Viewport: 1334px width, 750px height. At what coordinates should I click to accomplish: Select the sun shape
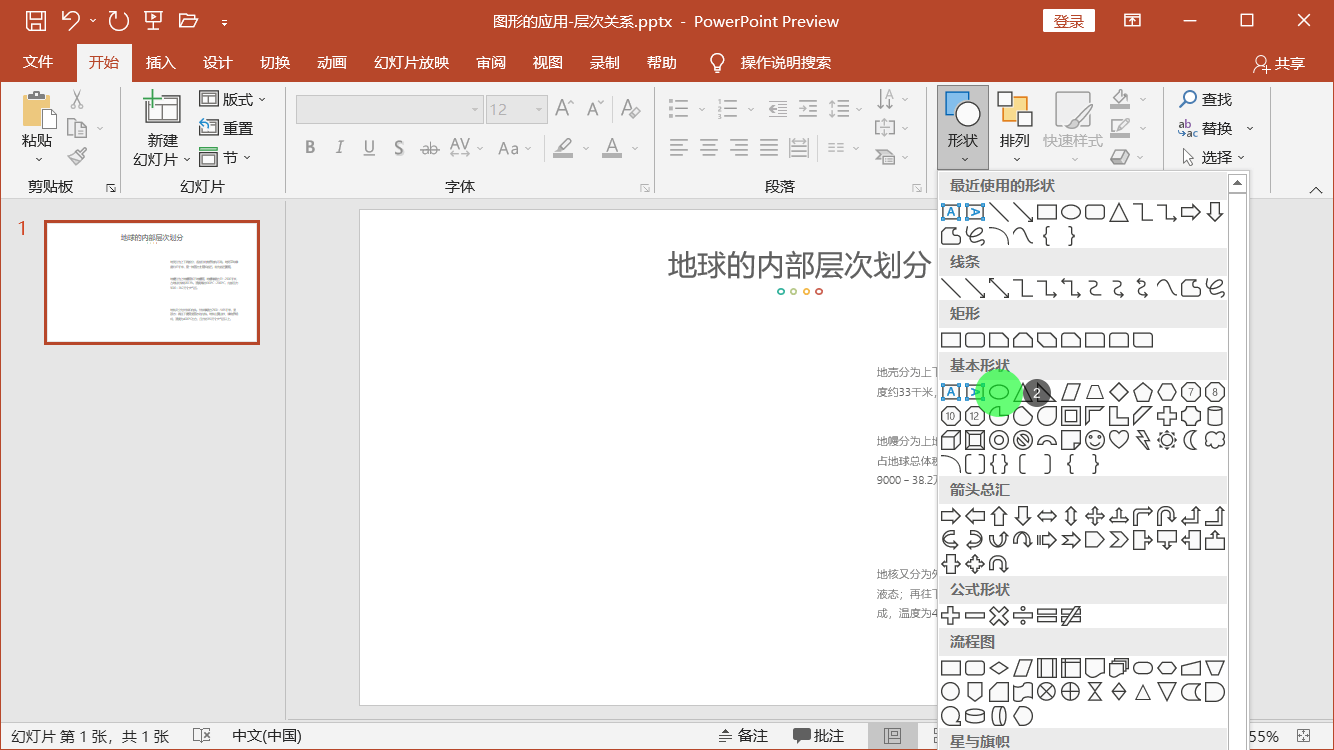[1167, 440]
